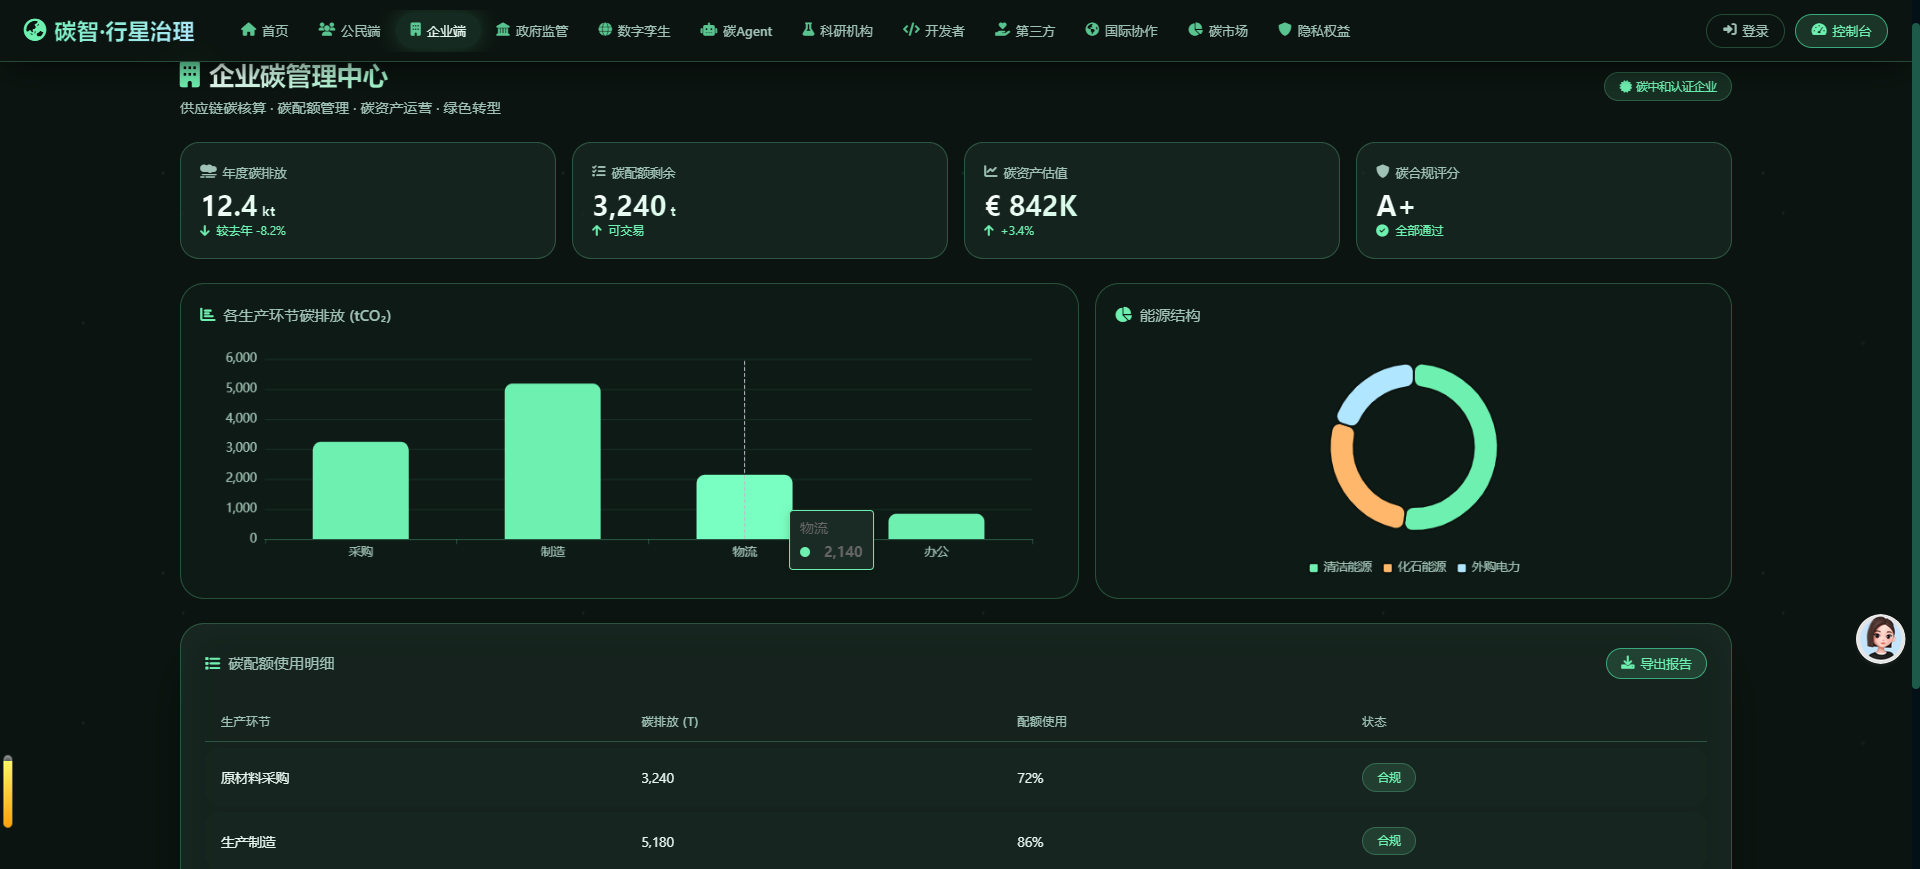The height and width of the screenshot is (869, 1920).
Task: Click the 合规 badge in 生产制造 row
Action: tap(1389, 841)
